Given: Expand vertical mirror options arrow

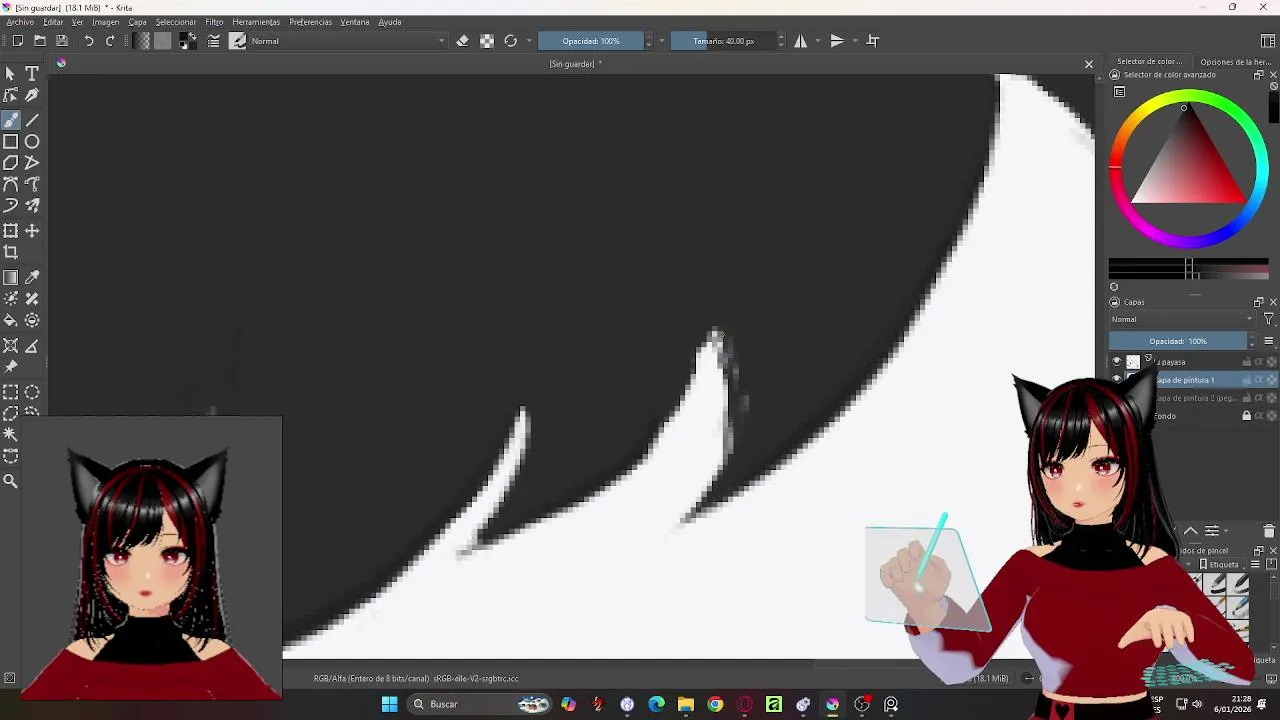Looking at the screenshot, I should [855, 41].
